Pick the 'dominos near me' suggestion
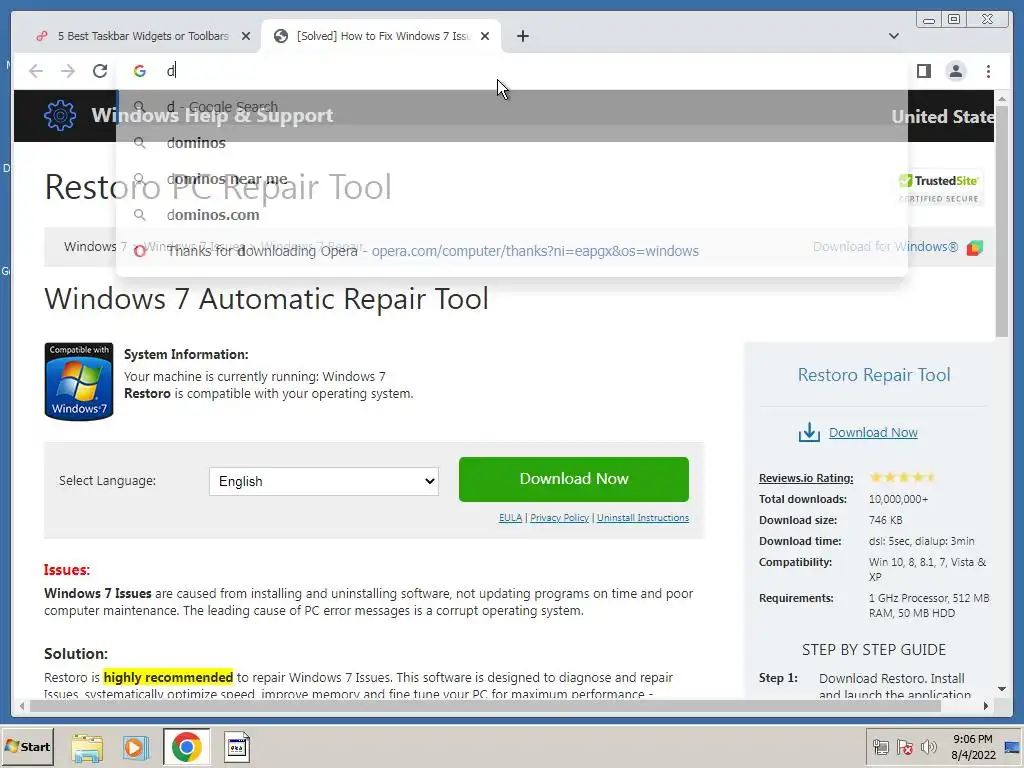Image resolution: width=1024 pixels, height=768 pixels. [512, 179]
